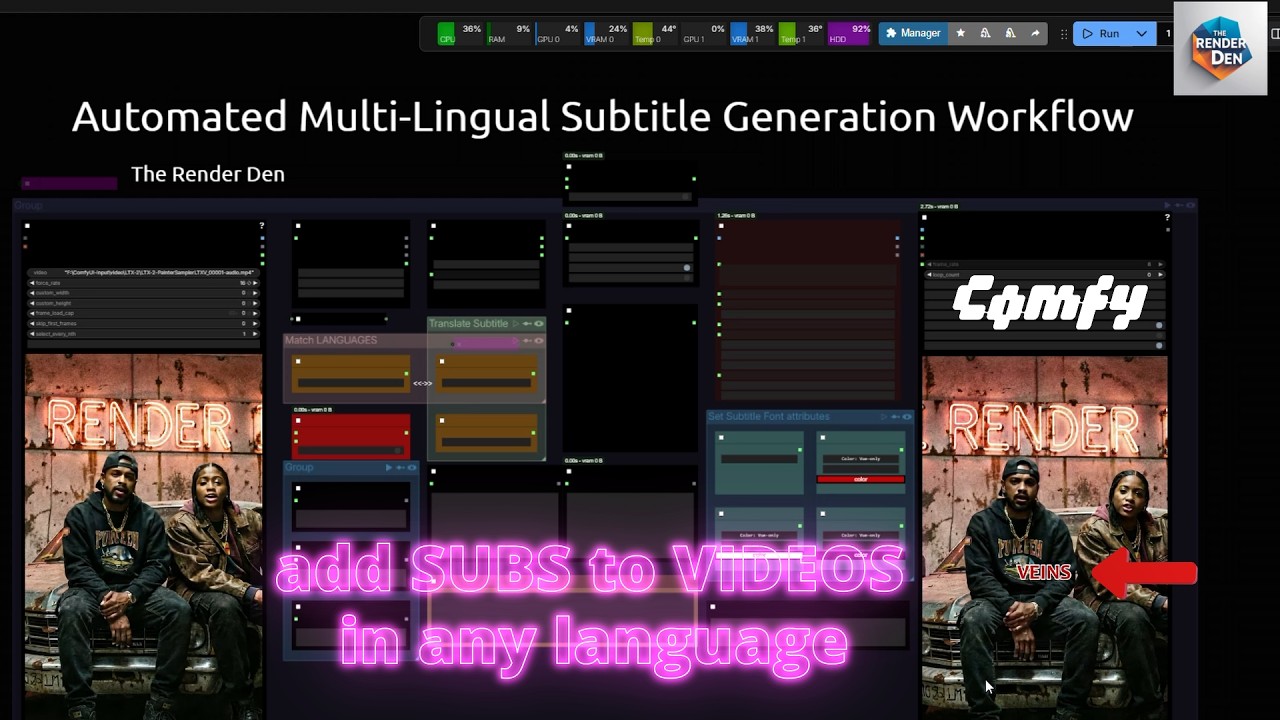Run the workflow with the Run button

pos(1100,33)
